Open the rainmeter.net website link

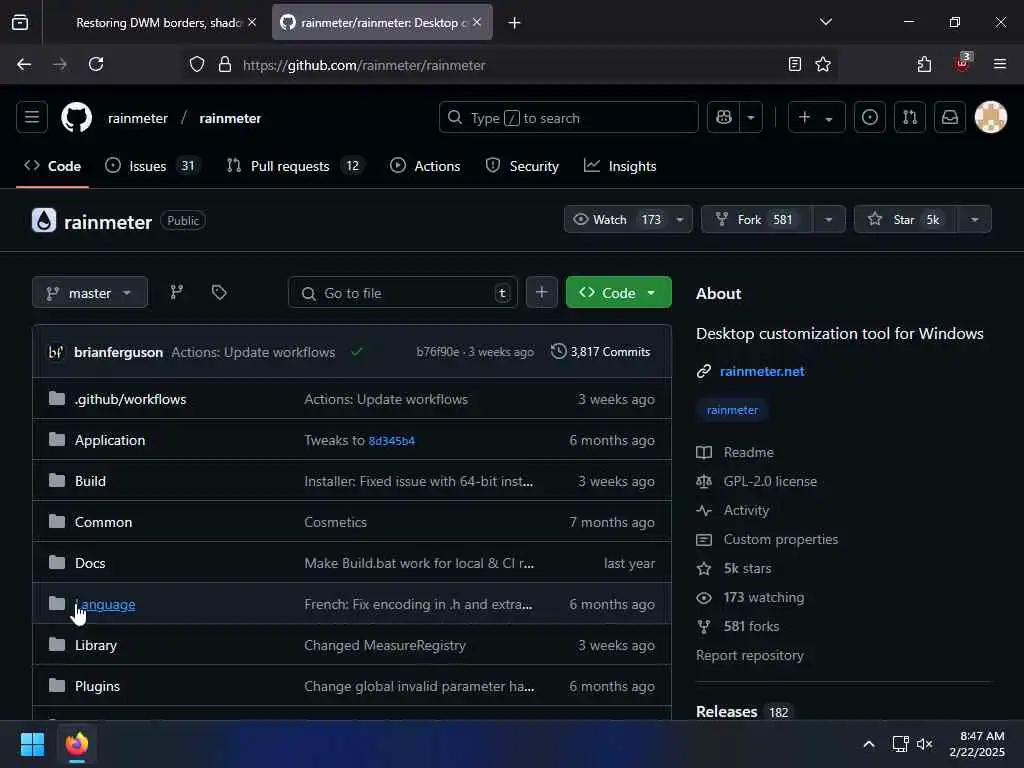click(762, 371)
